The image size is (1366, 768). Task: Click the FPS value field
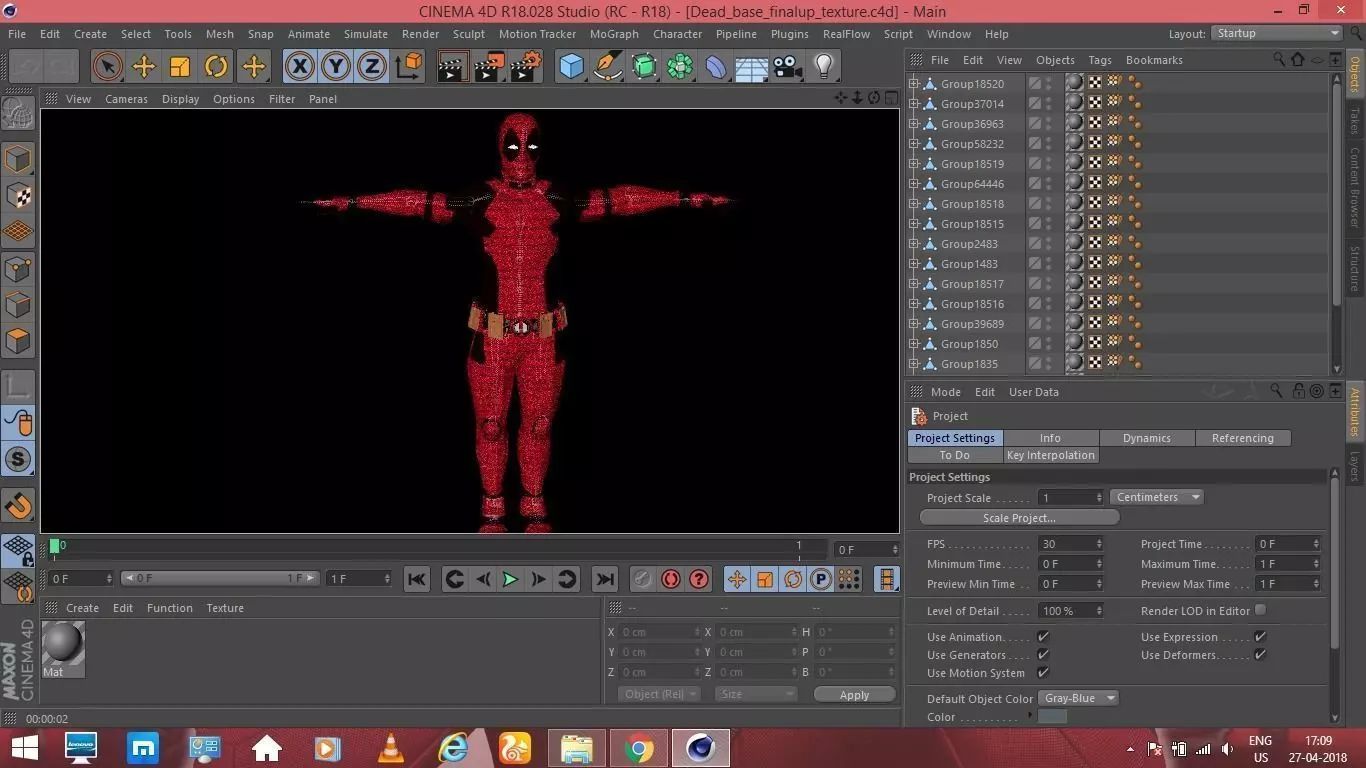click(x=1070, y=544)
